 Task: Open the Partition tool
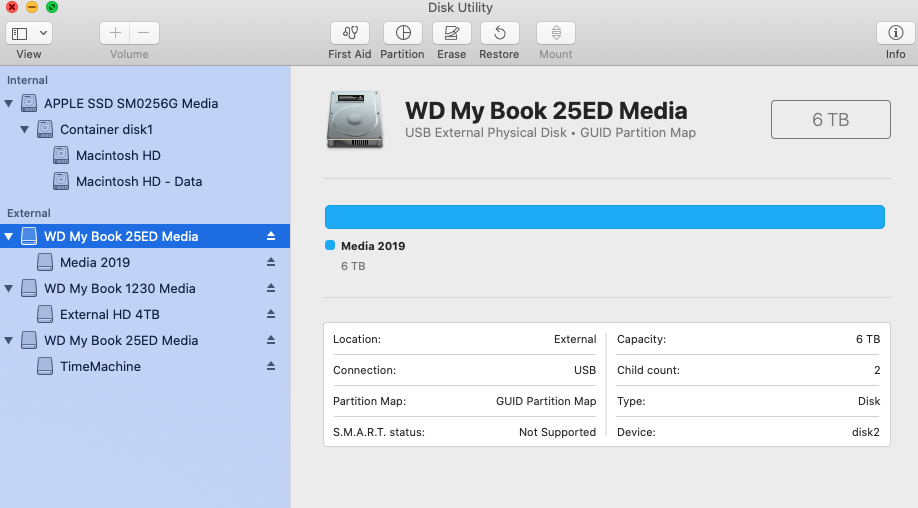[403, 33]
